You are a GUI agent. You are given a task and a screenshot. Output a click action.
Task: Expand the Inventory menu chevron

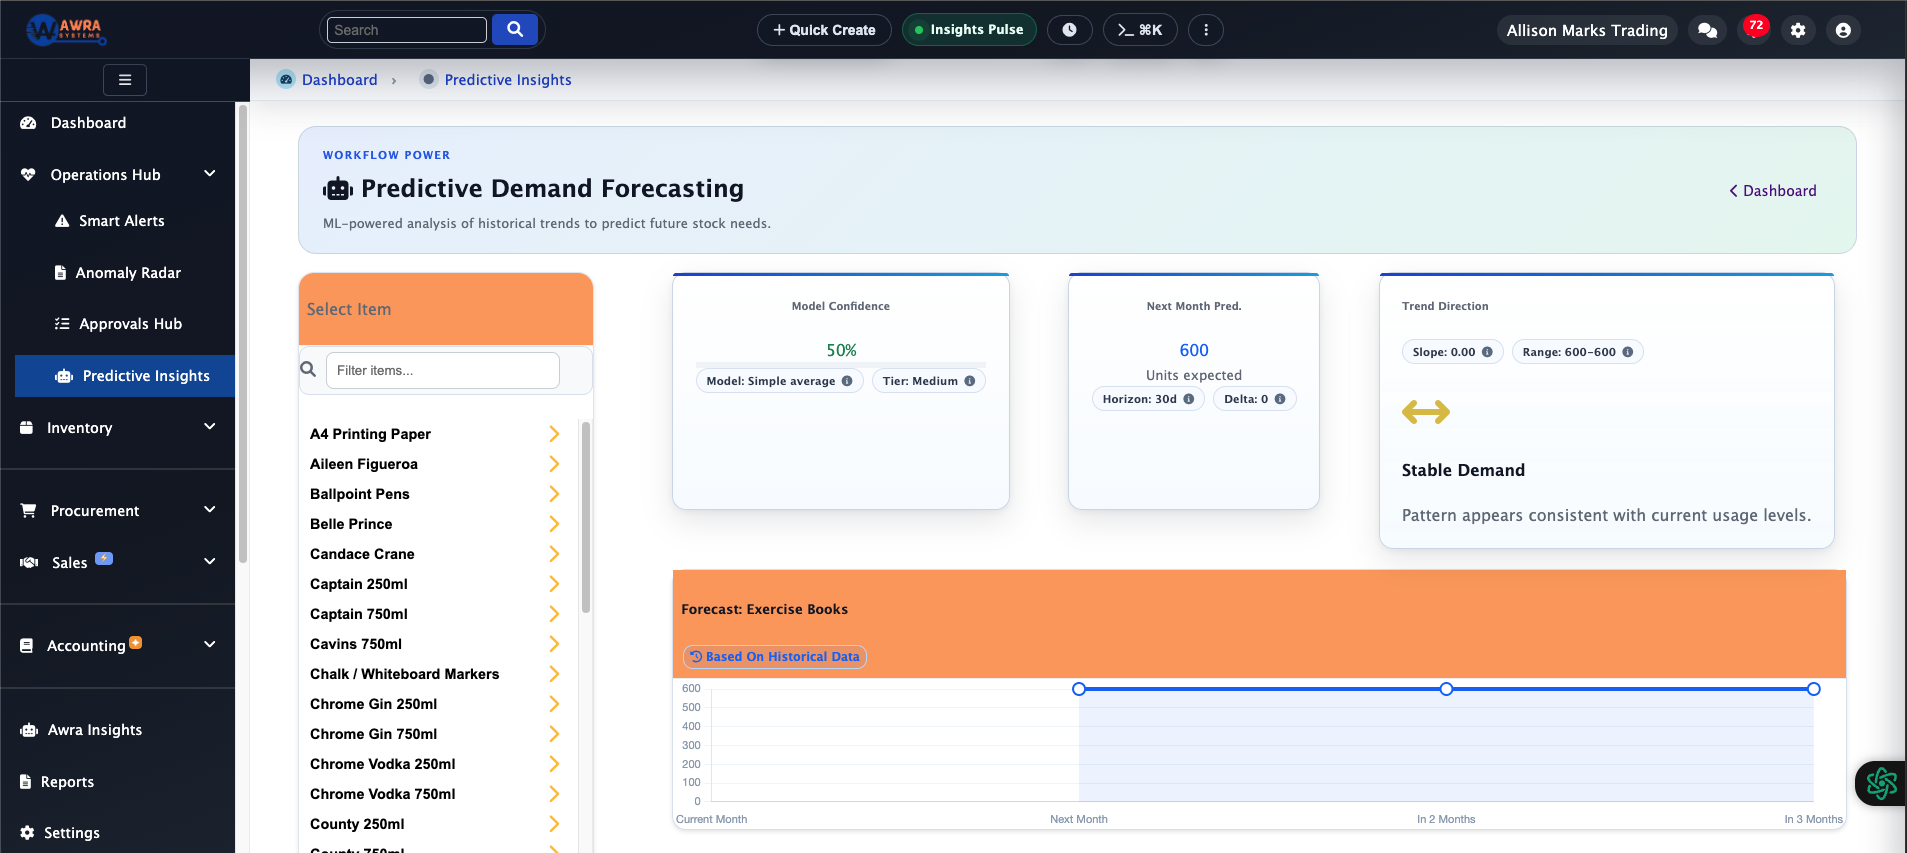(210, 427)
